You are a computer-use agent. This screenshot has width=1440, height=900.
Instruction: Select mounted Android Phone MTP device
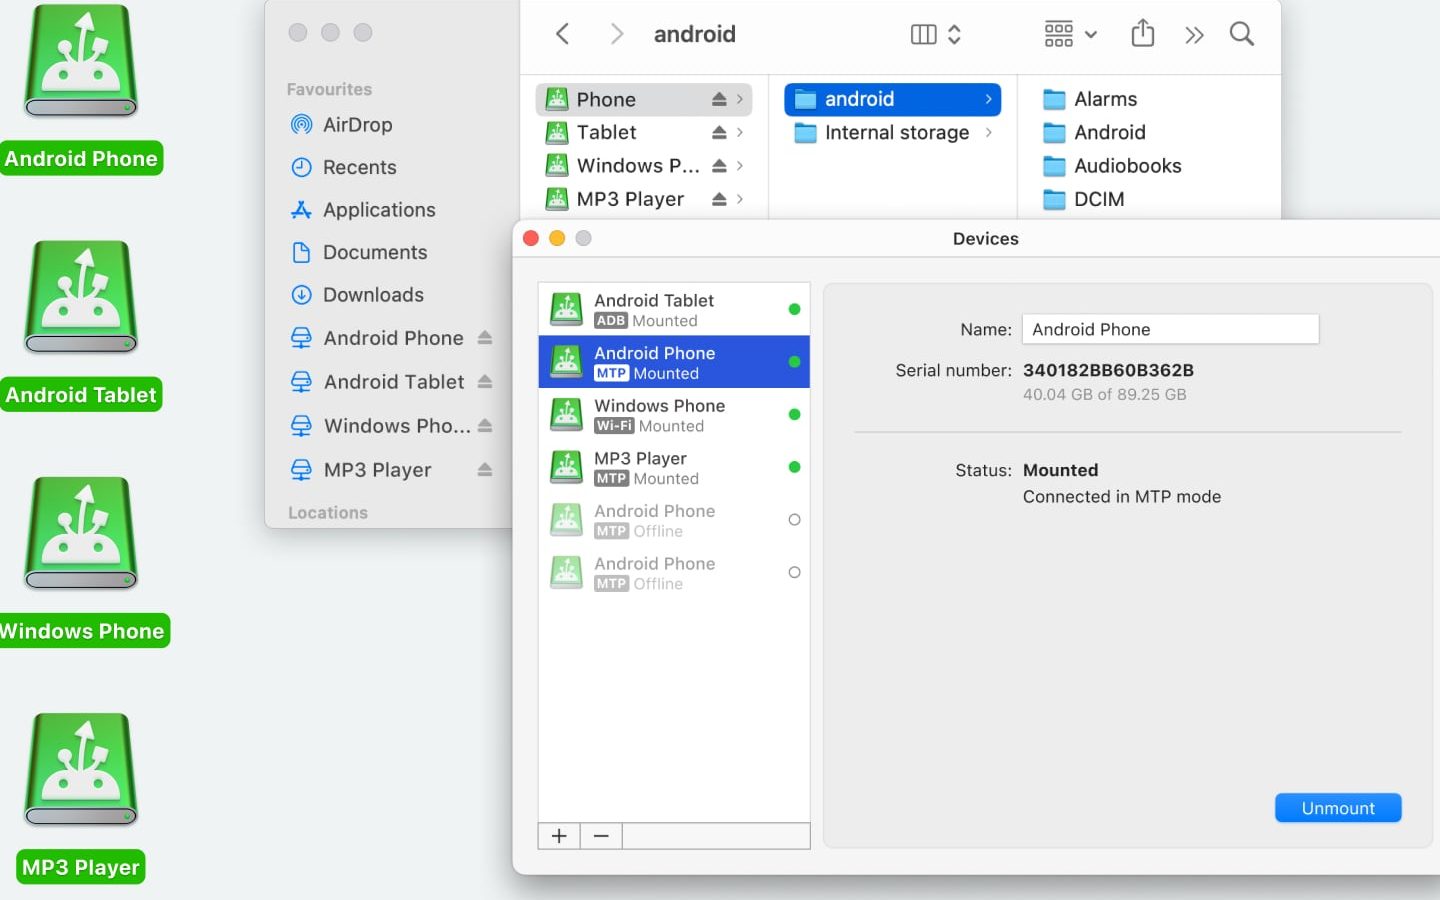(x=674, y=362)
